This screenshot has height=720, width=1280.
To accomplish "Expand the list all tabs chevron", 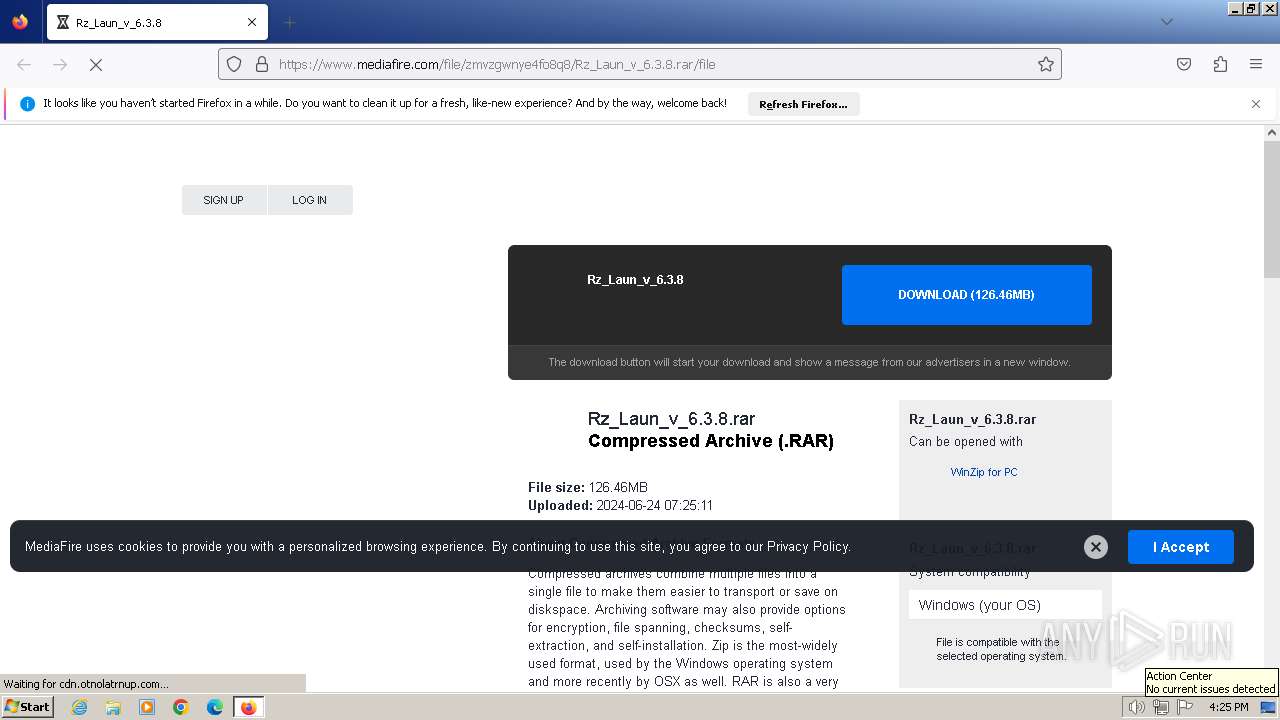I will point(1166,22).
